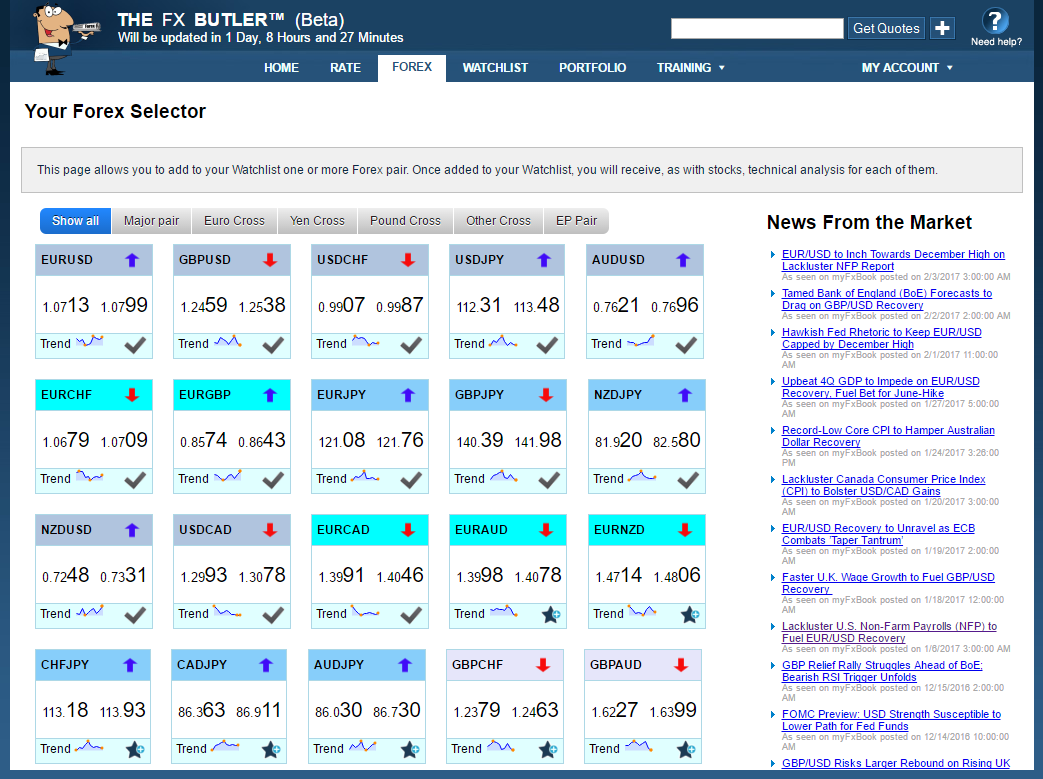
Task: Toggle GBPJPY watchlist checkmark
Action: [x=549, y=480]
